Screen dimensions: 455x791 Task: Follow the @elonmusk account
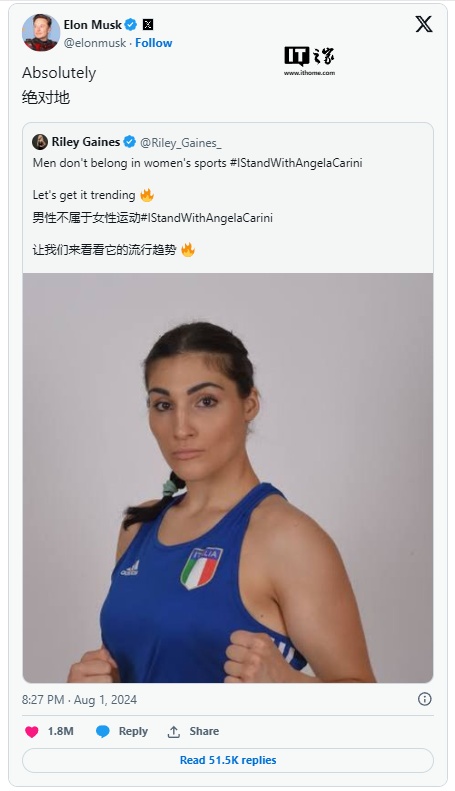tap(153, 43)
